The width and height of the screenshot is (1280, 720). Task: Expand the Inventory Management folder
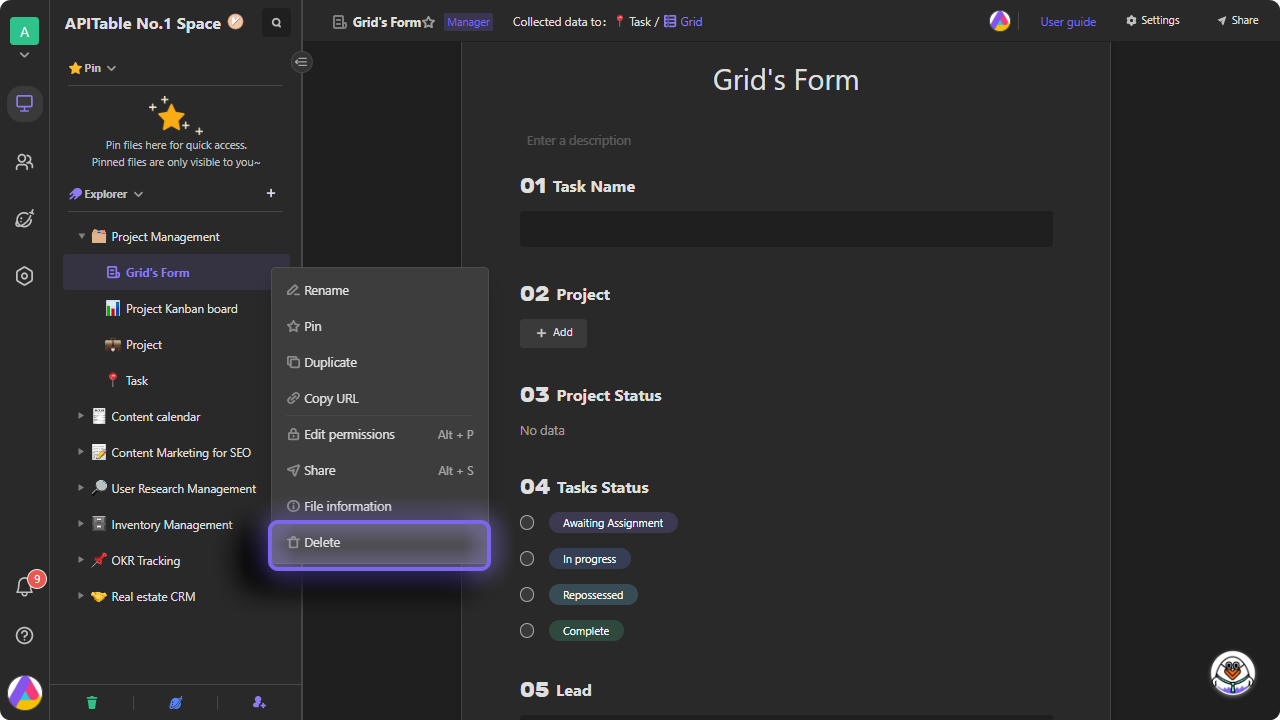[81, 524]
